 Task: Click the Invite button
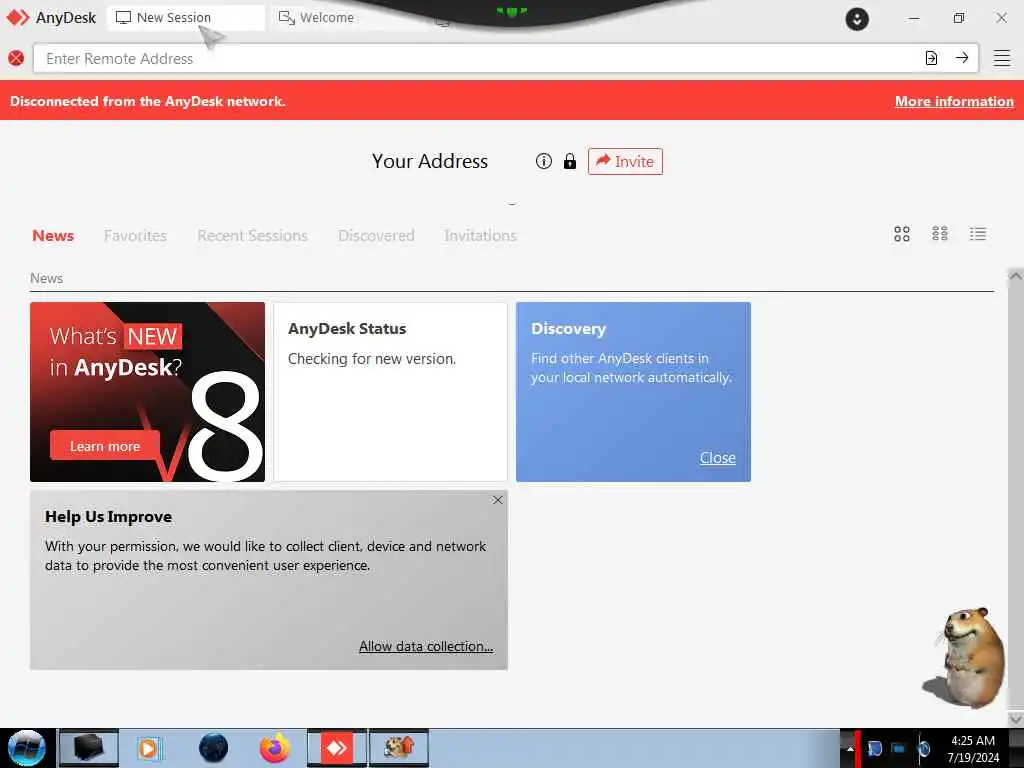point(625,161)
